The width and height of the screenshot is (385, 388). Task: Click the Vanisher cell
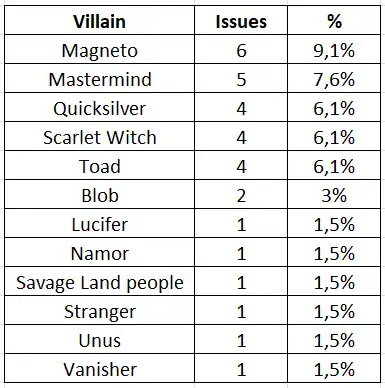point(99,368)
